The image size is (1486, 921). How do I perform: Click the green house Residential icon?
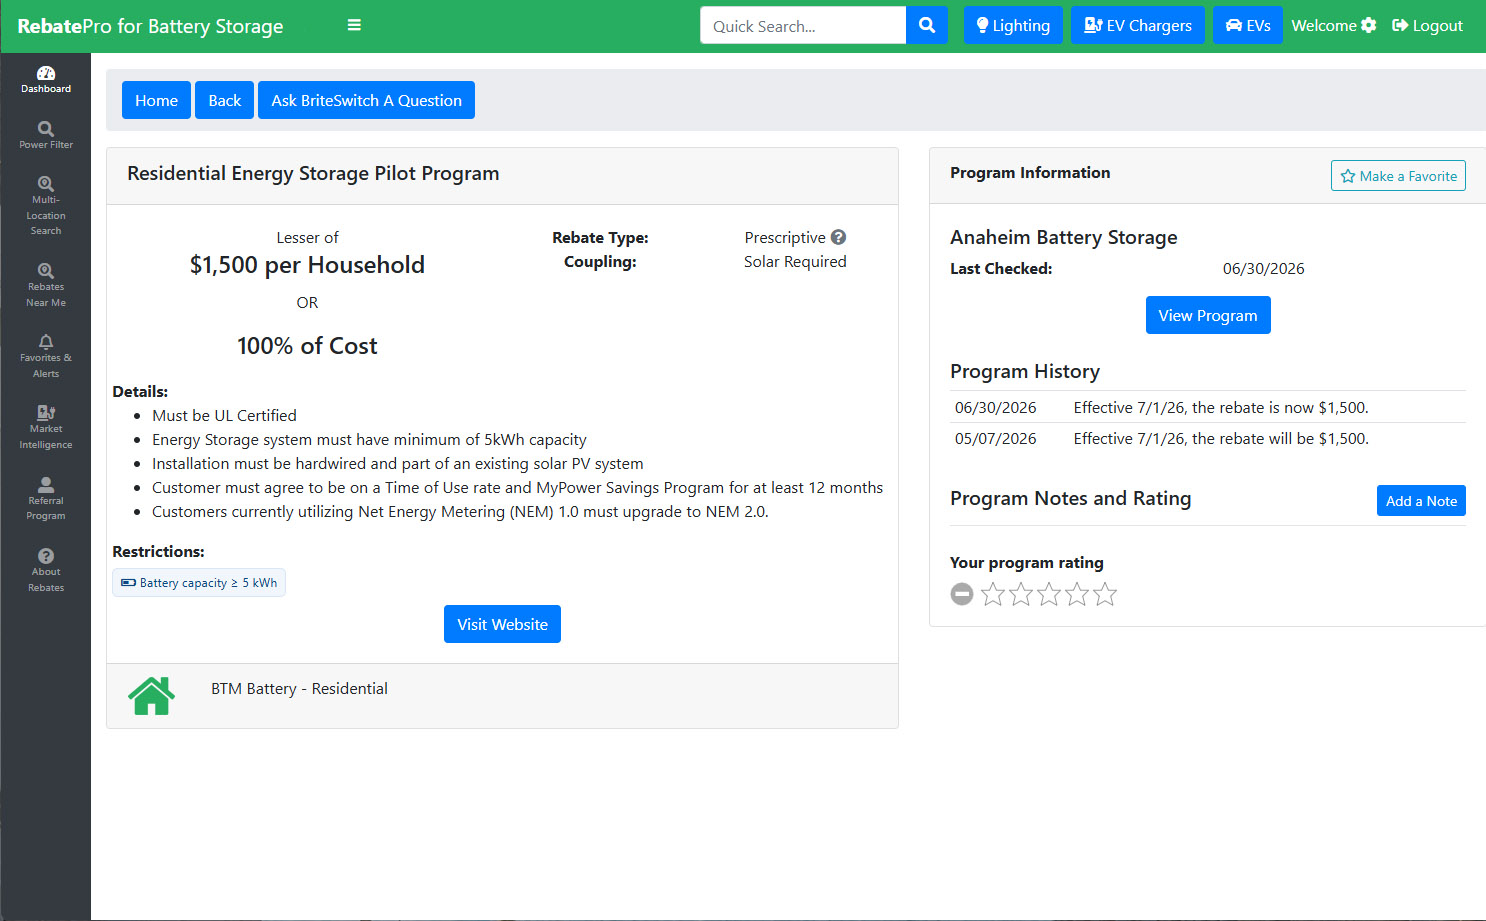(x=152, y=695)
